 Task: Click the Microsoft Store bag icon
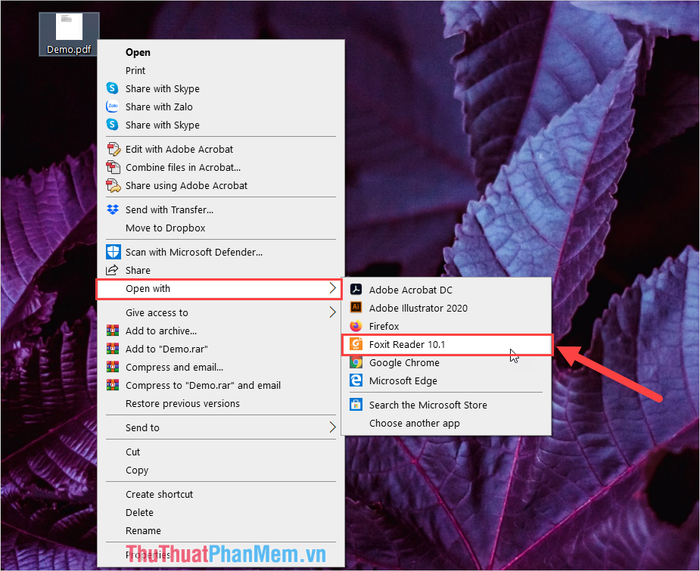click(x=356, y=404)
